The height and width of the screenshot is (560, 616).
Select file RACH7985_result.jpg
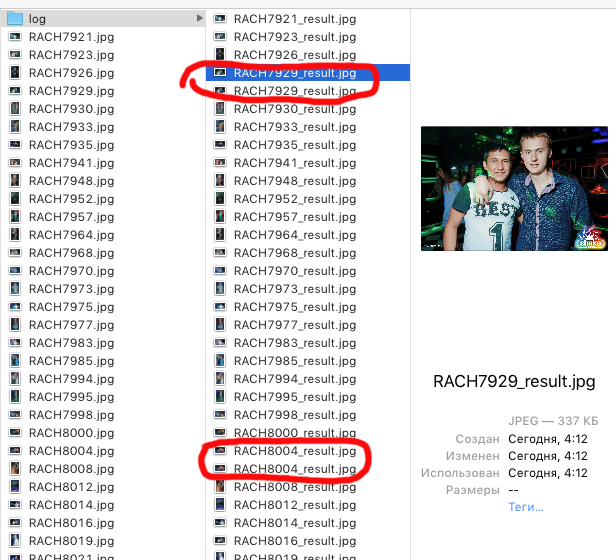click(x=295, y=361)
